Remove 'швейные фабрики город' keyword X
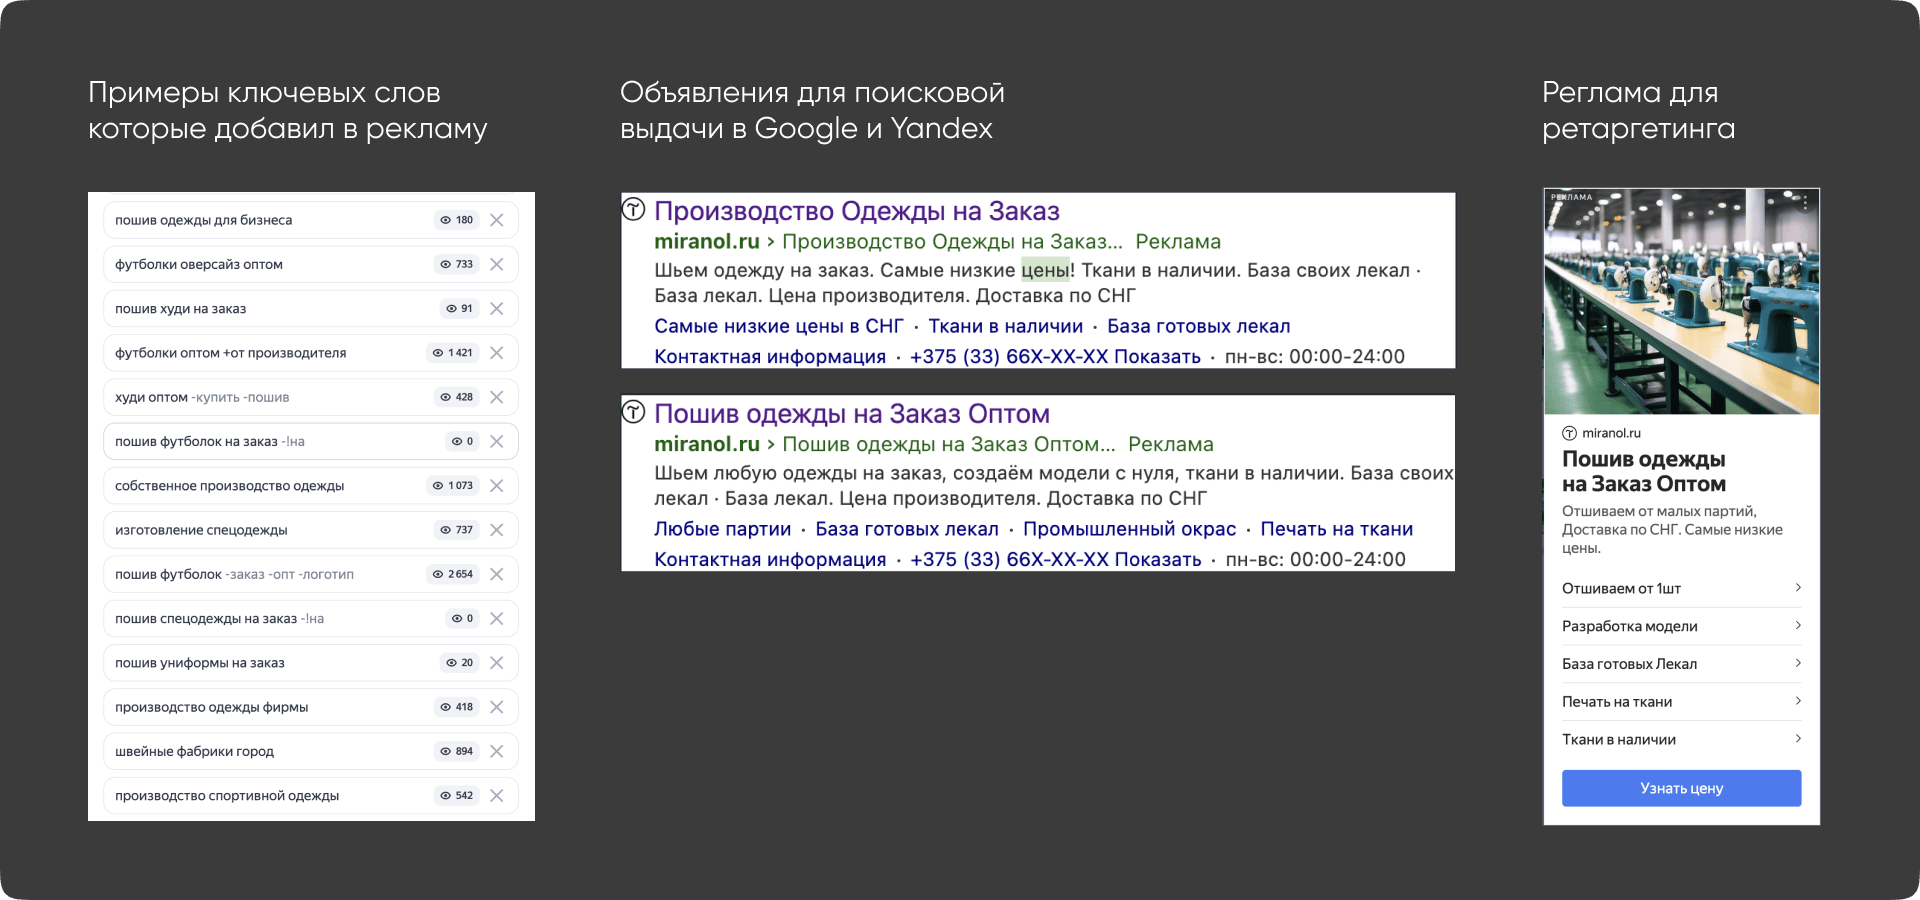Screen dimensions: 1920x900 point(497,751)
